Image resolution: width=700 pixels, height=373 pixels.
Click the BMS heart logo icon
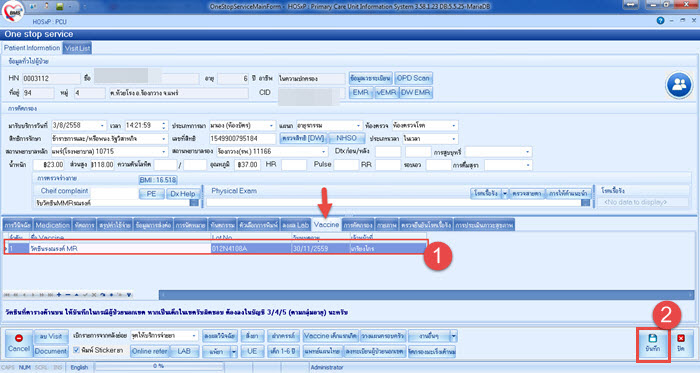12,11
